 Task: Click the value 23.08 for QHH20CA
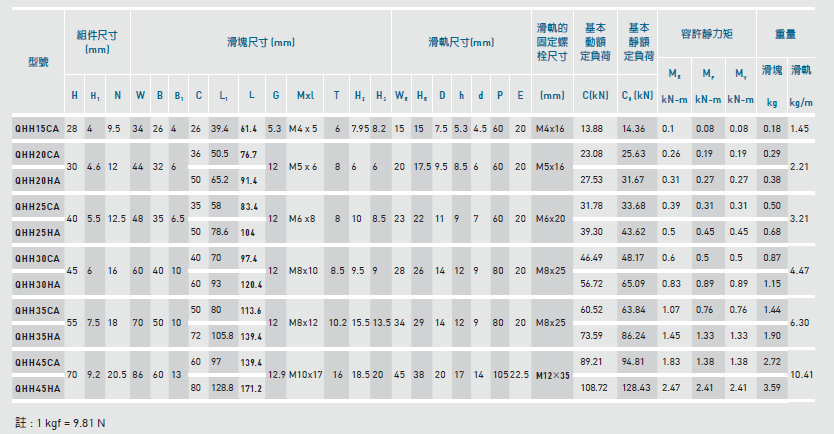click(x=591, y=154)
